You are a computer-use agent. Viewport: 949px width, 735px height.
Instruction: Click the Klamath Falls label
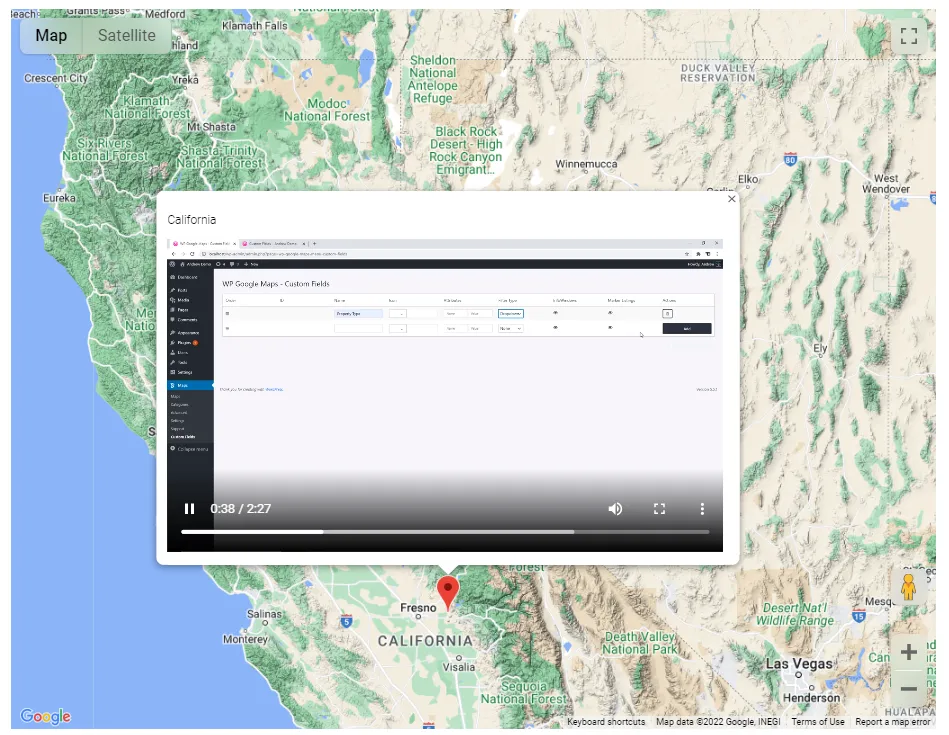point(254,25)
